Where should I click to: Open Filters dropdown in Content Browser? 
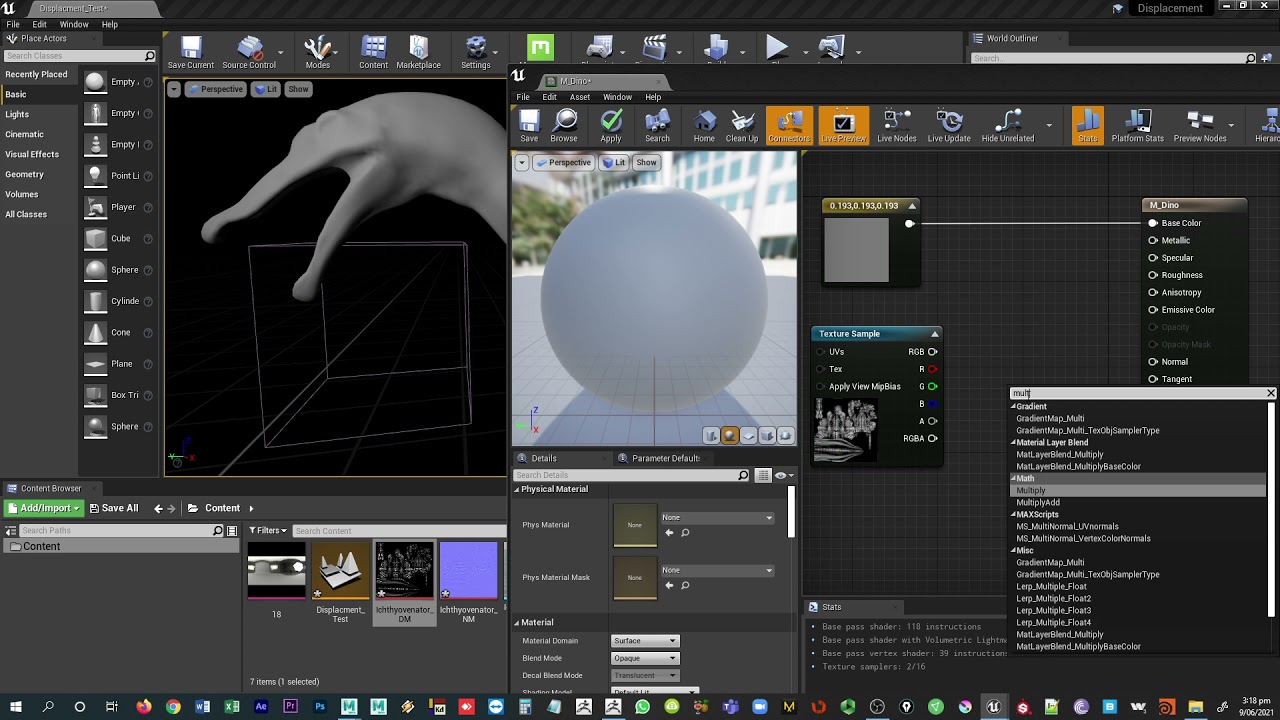(x=267, y=530)
